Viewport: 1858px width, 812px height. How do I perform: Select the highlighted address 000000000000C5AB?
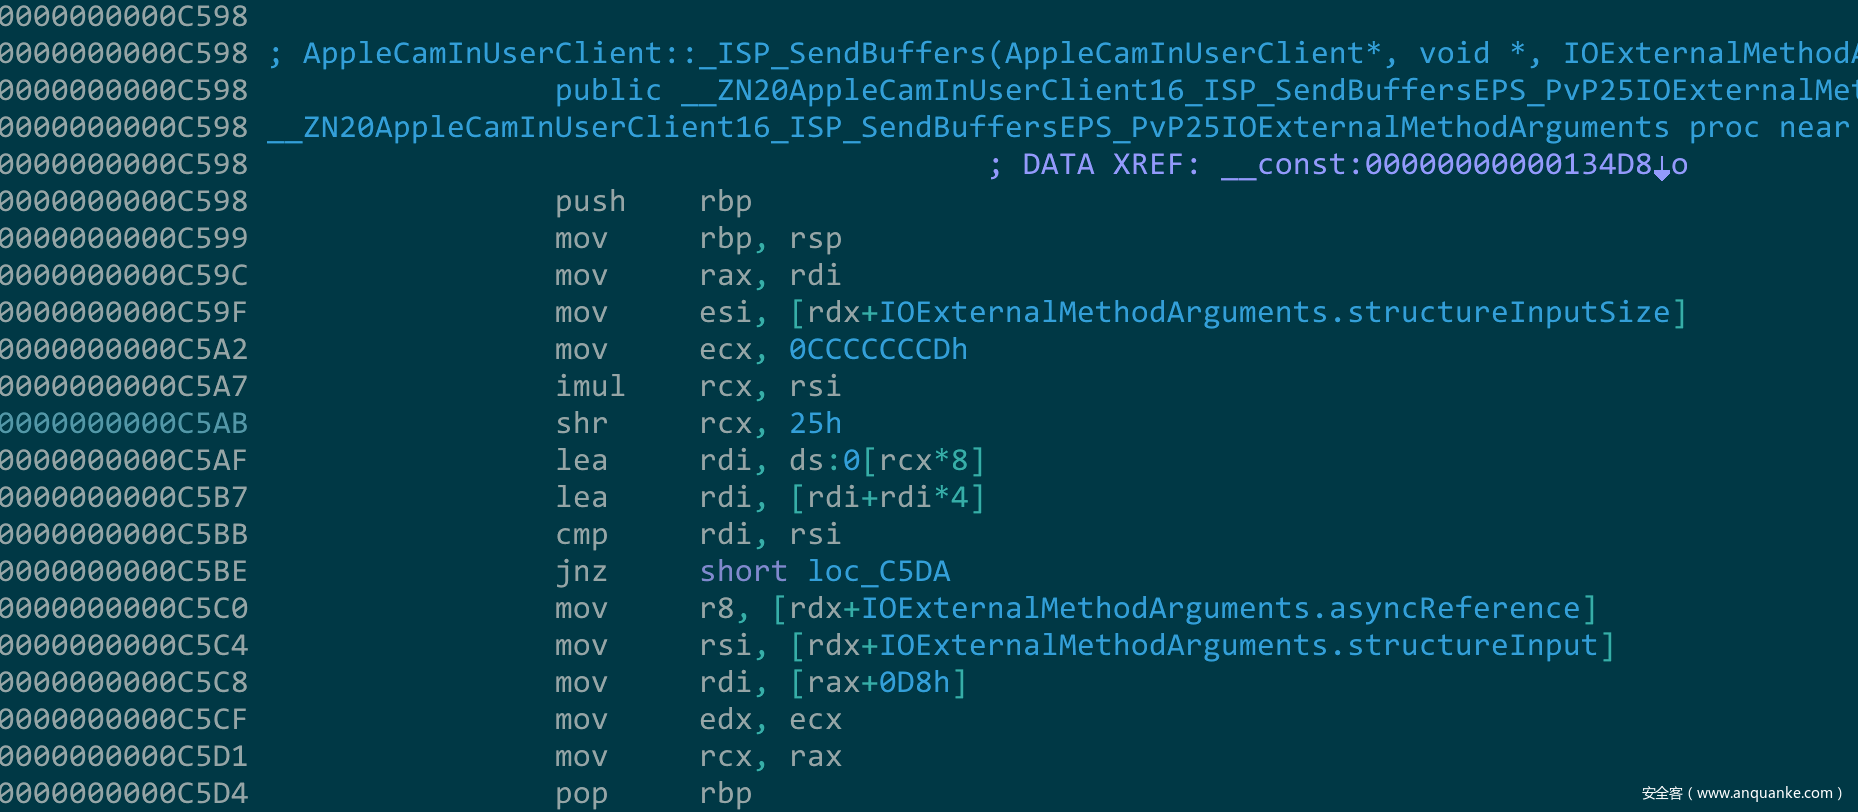click(x=124, y=424)
